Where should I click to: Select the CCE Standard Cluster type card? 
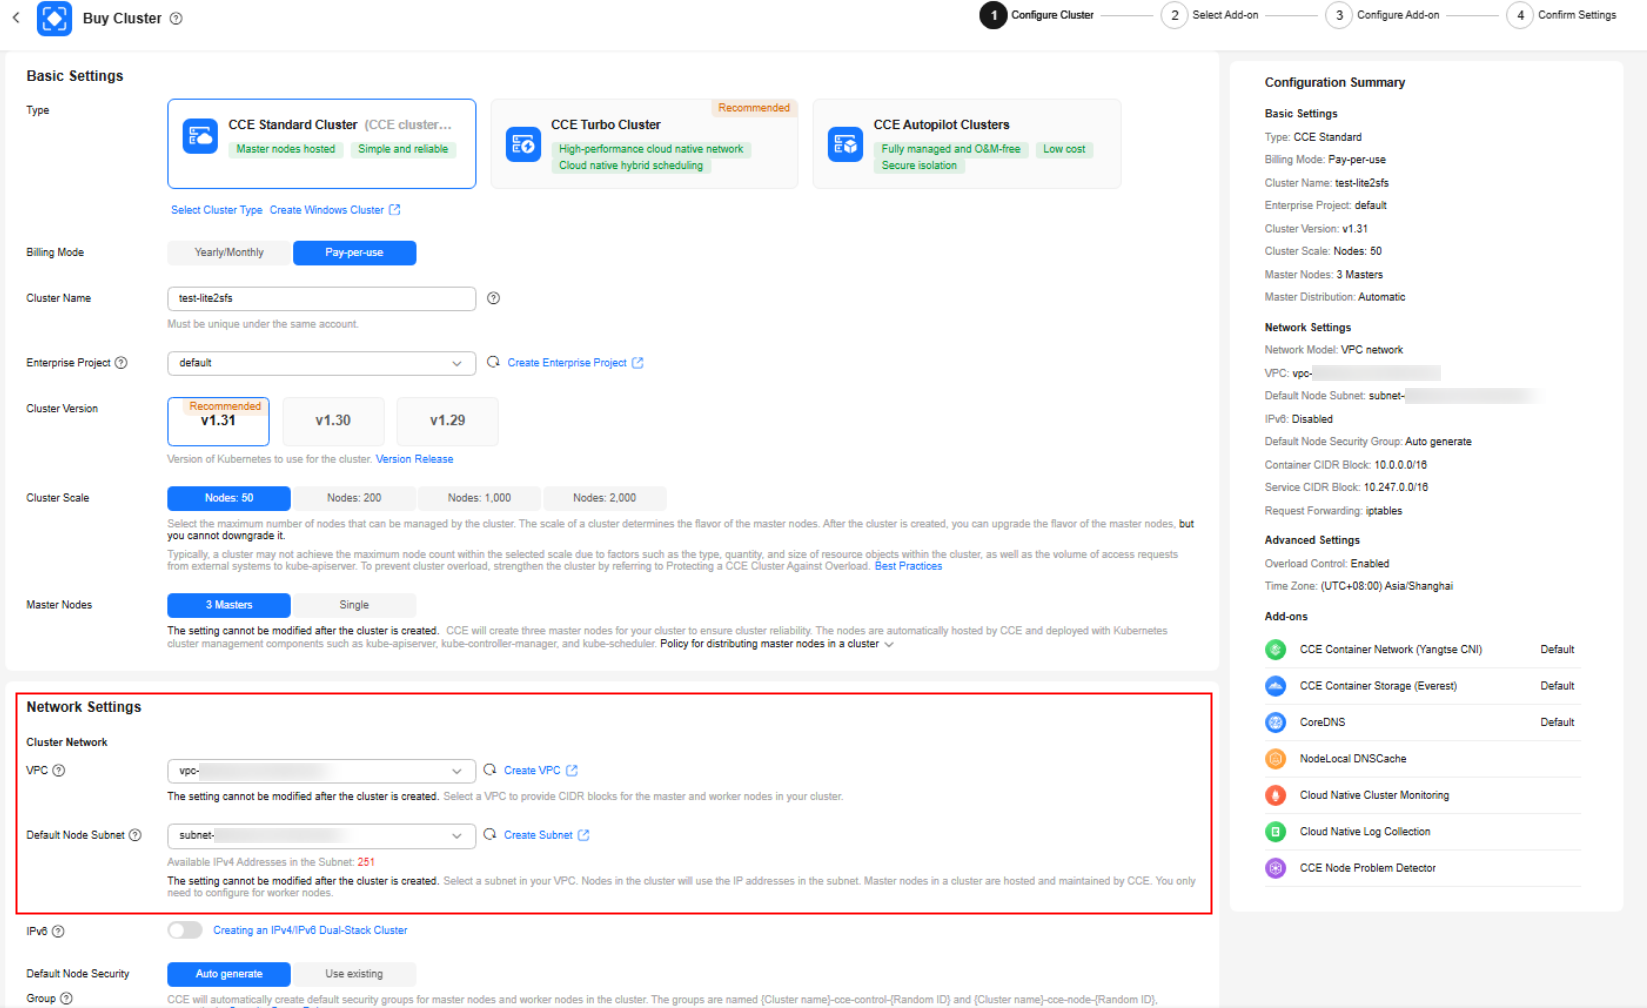322,144
